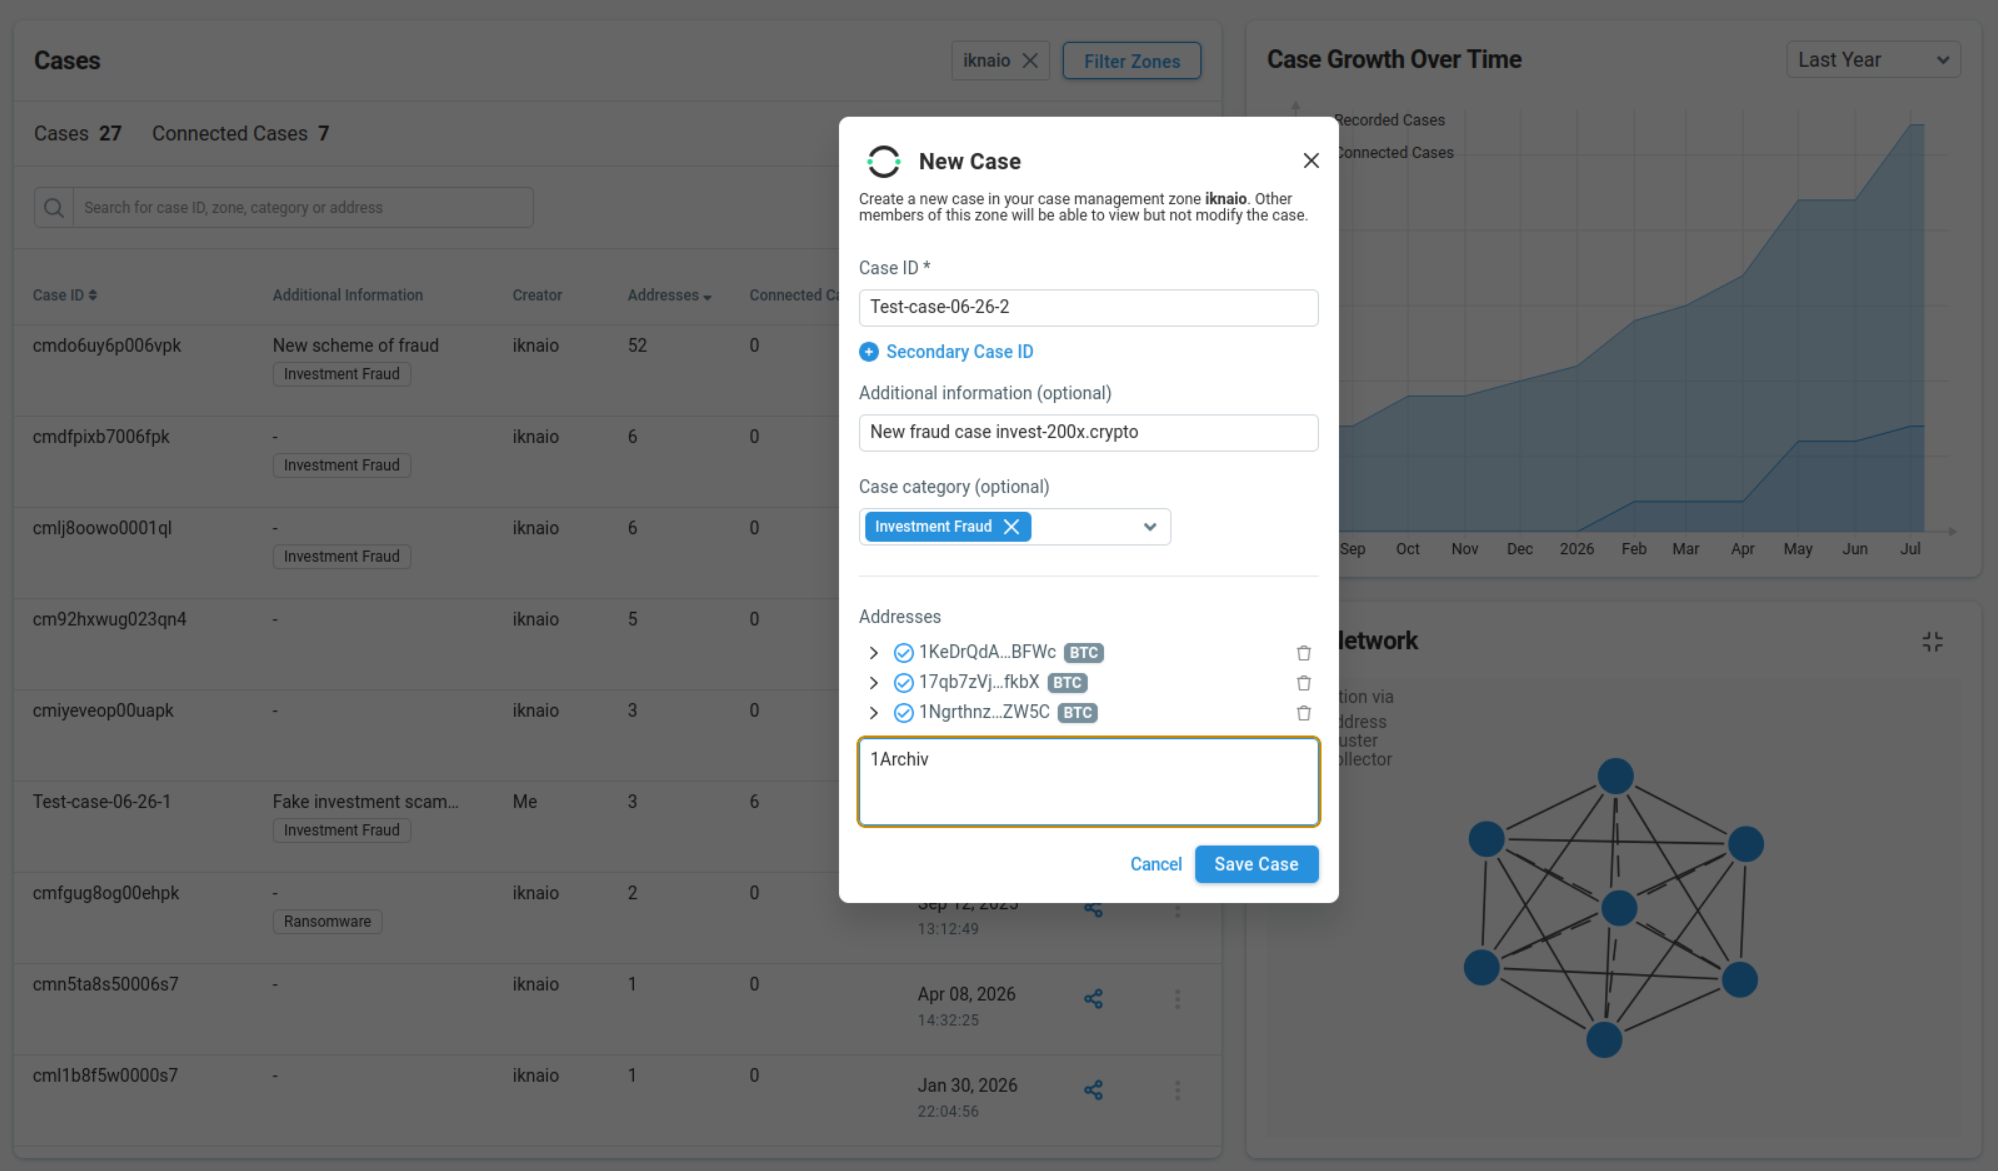Toggle verified checkmark on 1Ngrthnz...ZW5C
This screenshot has height=1171, width=1998.
click(903, 713)
